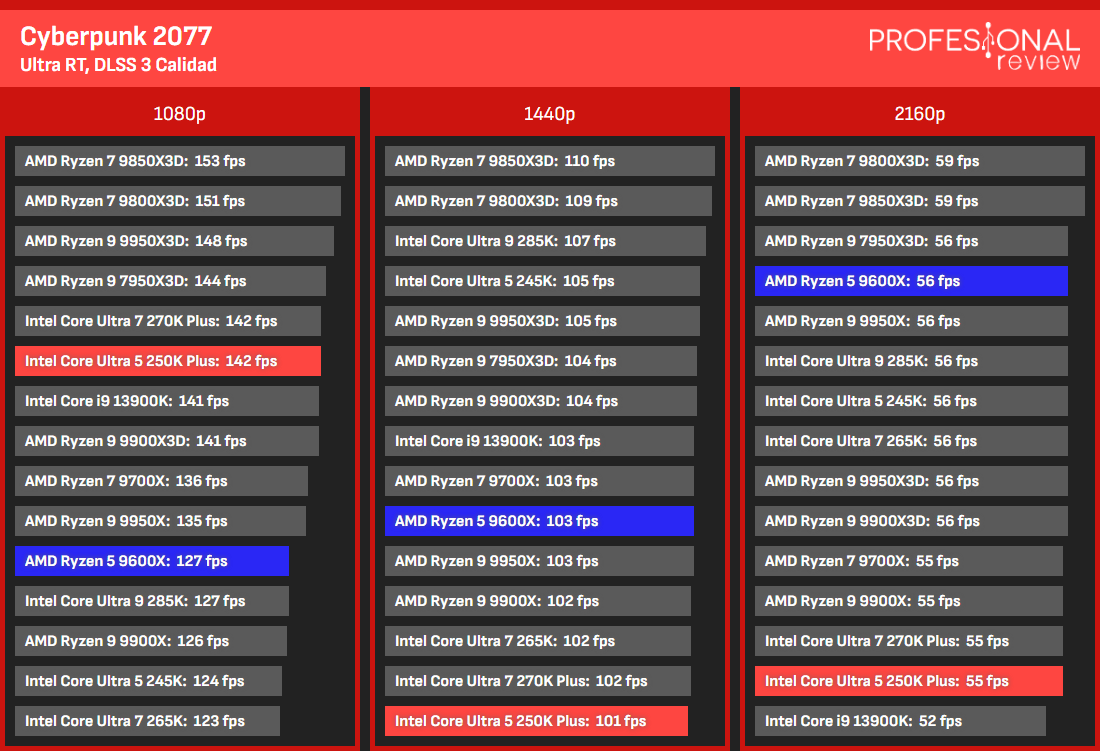The image size is (1100, 751).
Task: Click 'AMD Ryzen 7 9800X3D: 151 fps' bar
Action: coord(177,201)
